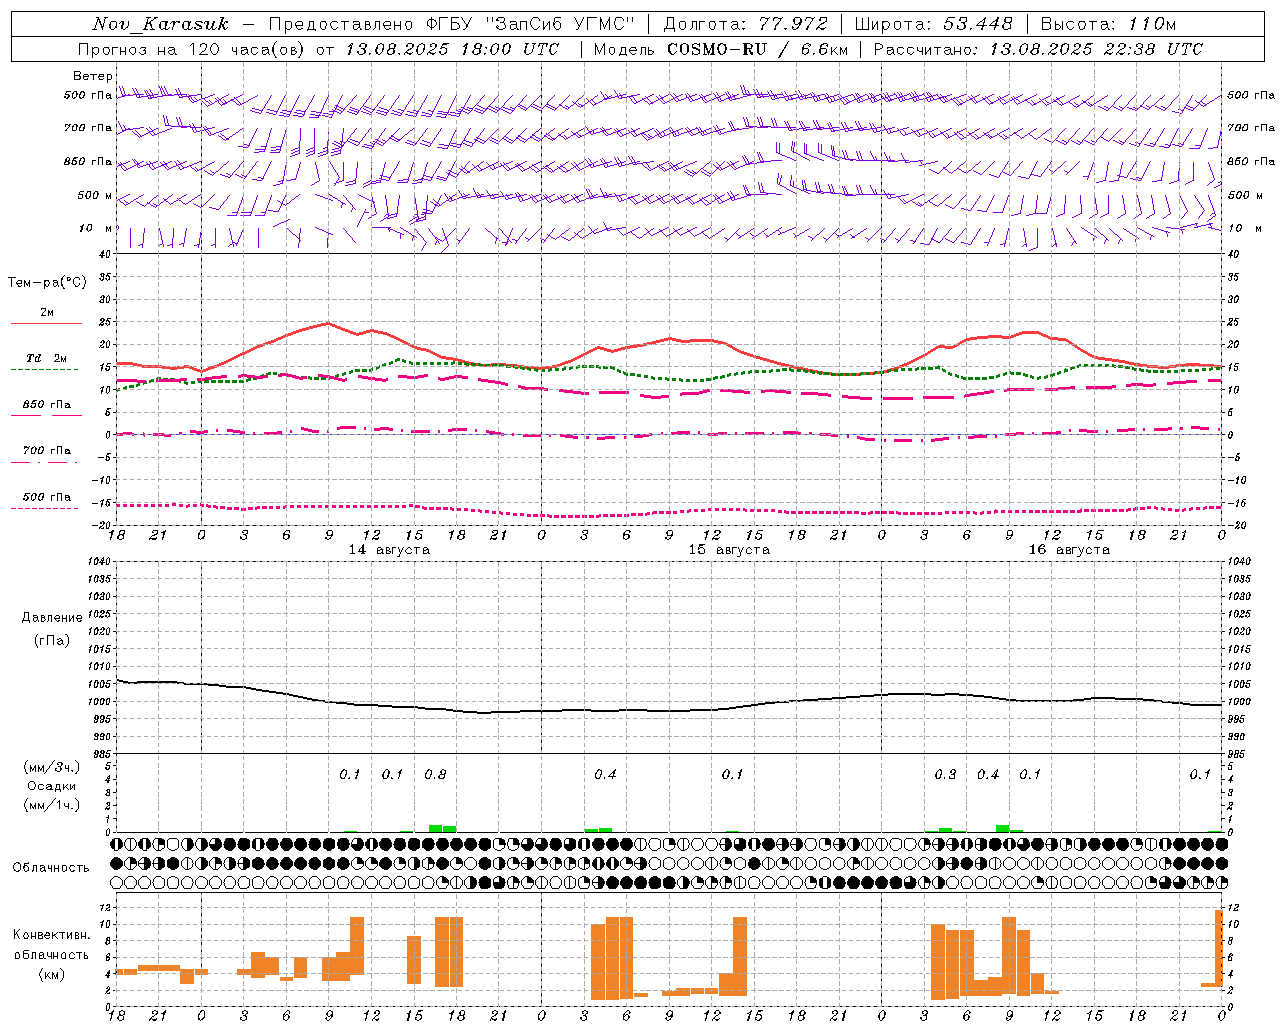Click the station name Nov_Karasuk in the header
Viewport: 1280px width, 1024px height.
(x=160, y=24)
